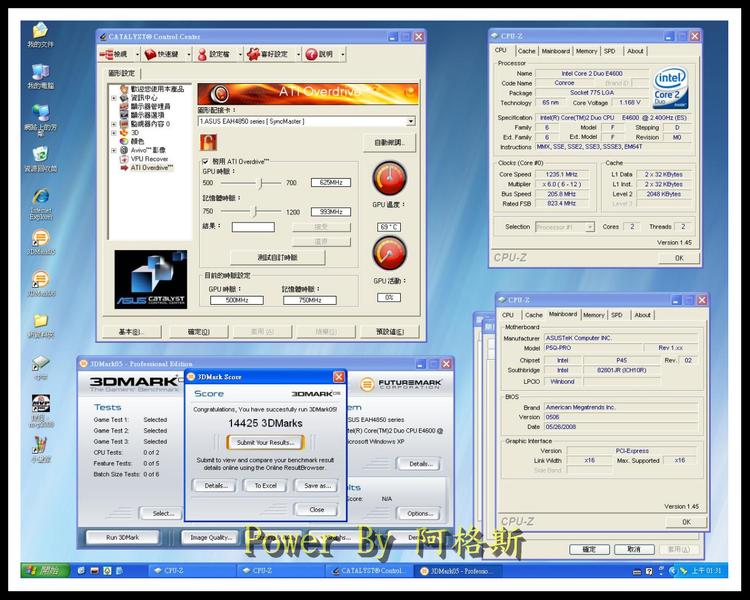This screenshot has width=750, height=600.
Task: Switch to the CATALYST Control taskbar item
Action: point(368,571)
